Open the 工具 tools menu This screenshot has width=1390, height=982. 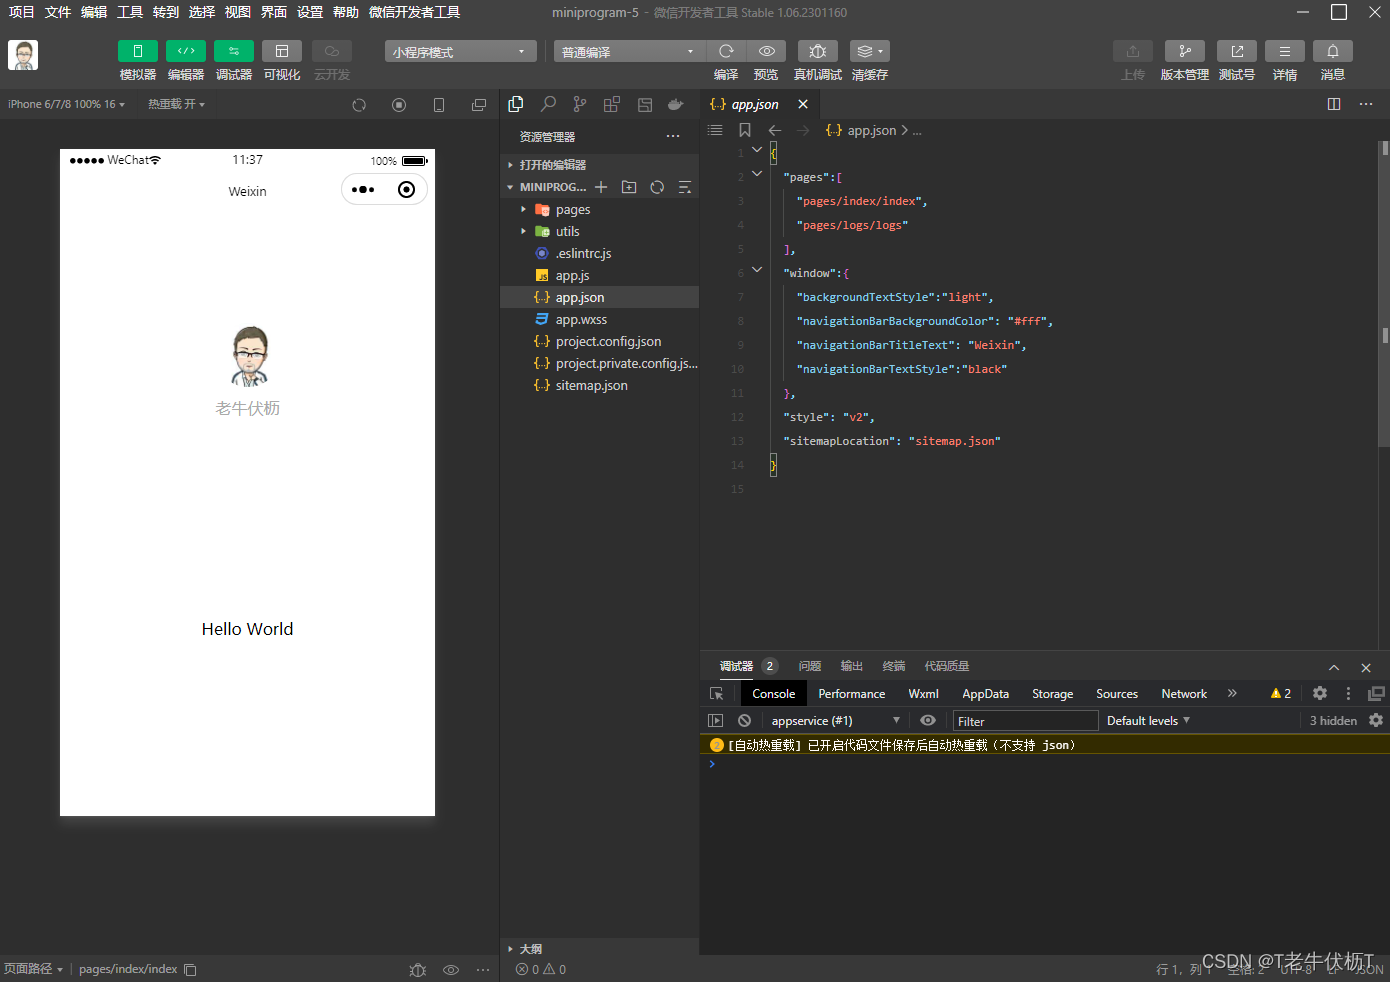point(130,12)
